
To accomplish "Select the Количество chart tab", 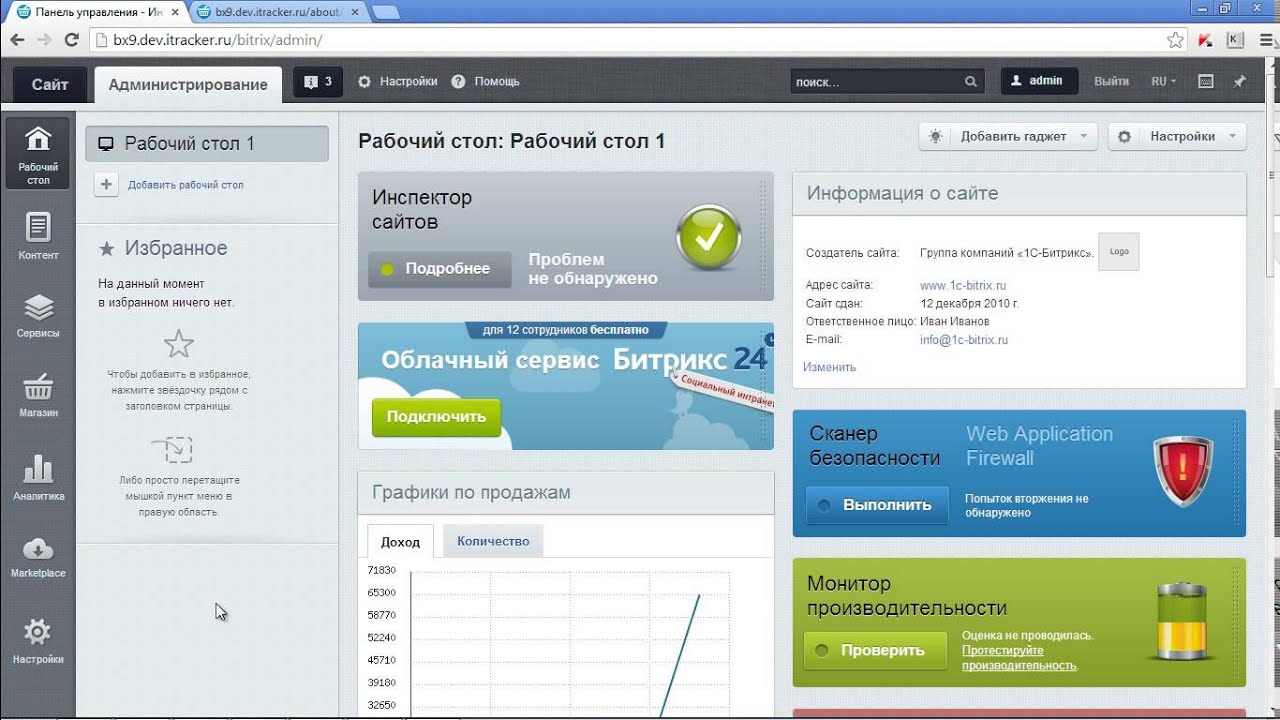I will coord(493,541).
